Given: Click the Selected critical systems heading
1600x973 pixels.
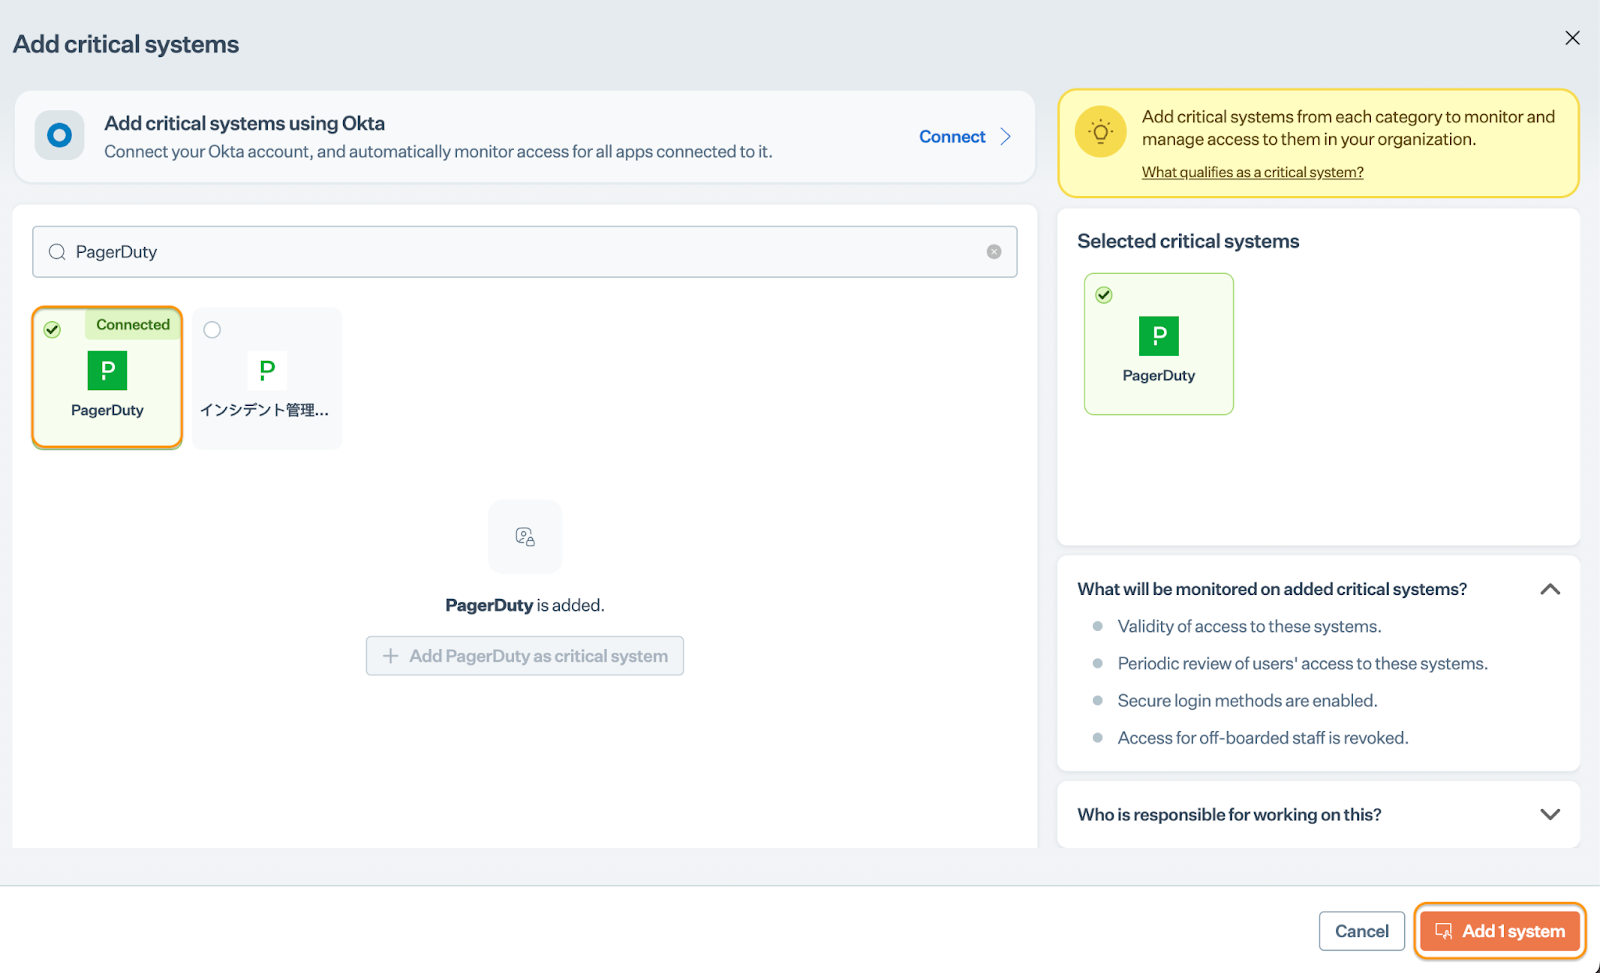Looking at the screenshot, I should tap(1188, 241).
